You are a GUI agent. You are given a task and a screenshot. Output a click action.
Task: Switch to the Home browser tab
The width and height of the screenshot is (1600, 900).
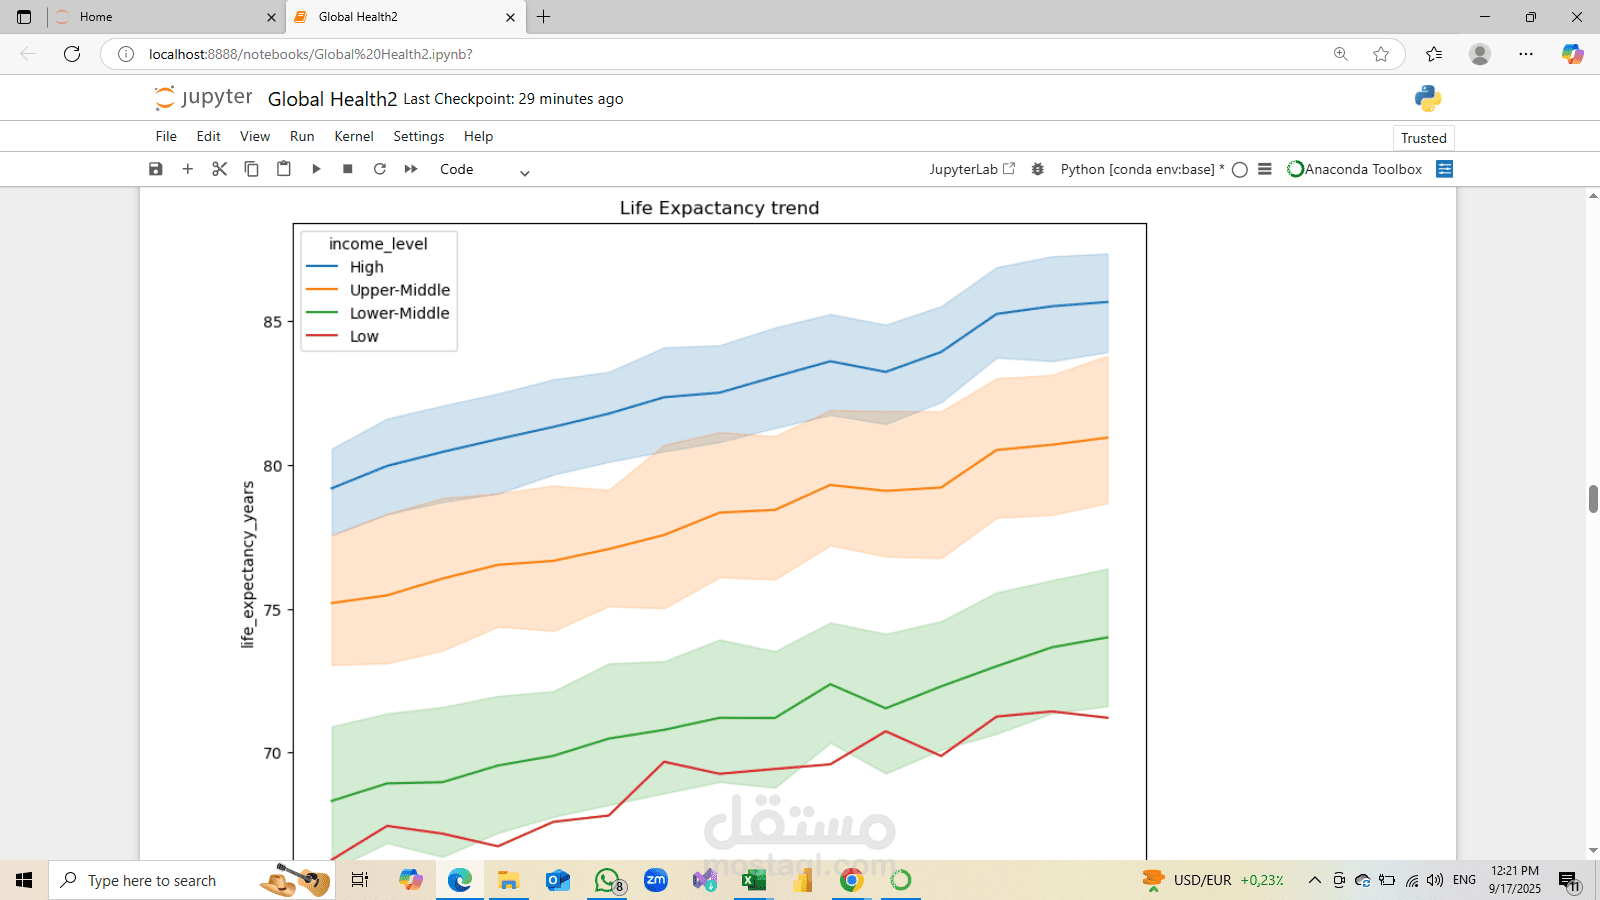[x=166, y=17]
